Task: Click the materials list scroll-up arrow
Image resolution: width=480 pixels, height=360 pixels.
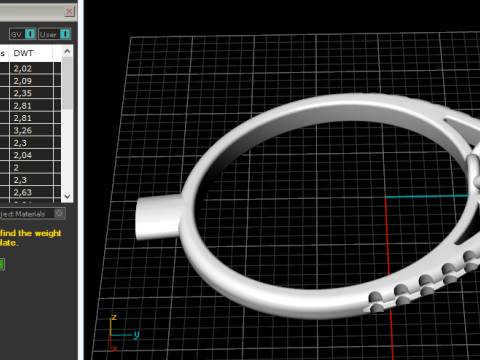Action: pyautogui.click(x=67, y=51)
